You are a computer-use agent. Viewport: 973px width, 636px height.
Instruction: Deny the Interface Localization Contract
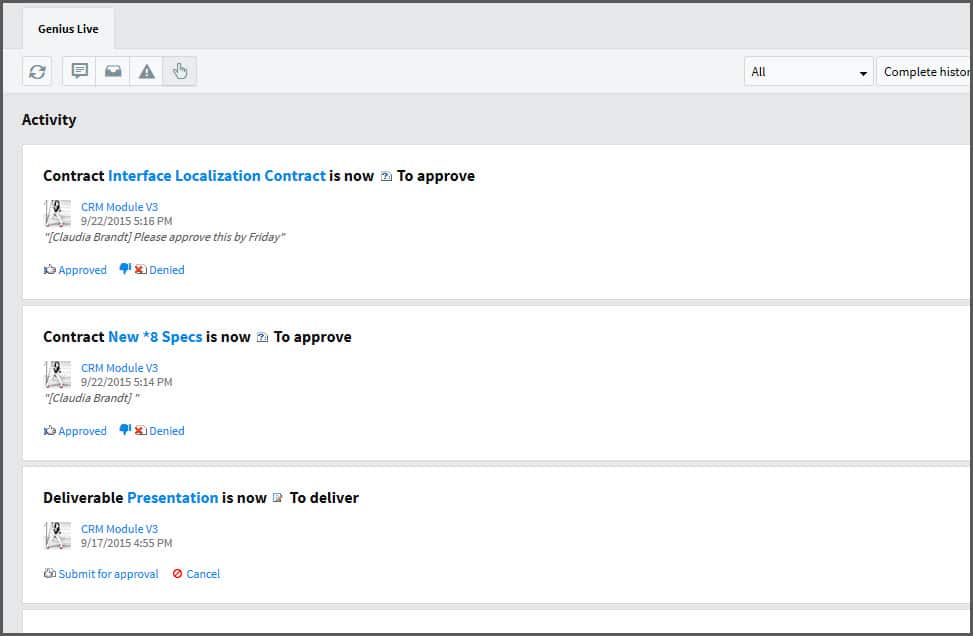click(x=153, y=270)
